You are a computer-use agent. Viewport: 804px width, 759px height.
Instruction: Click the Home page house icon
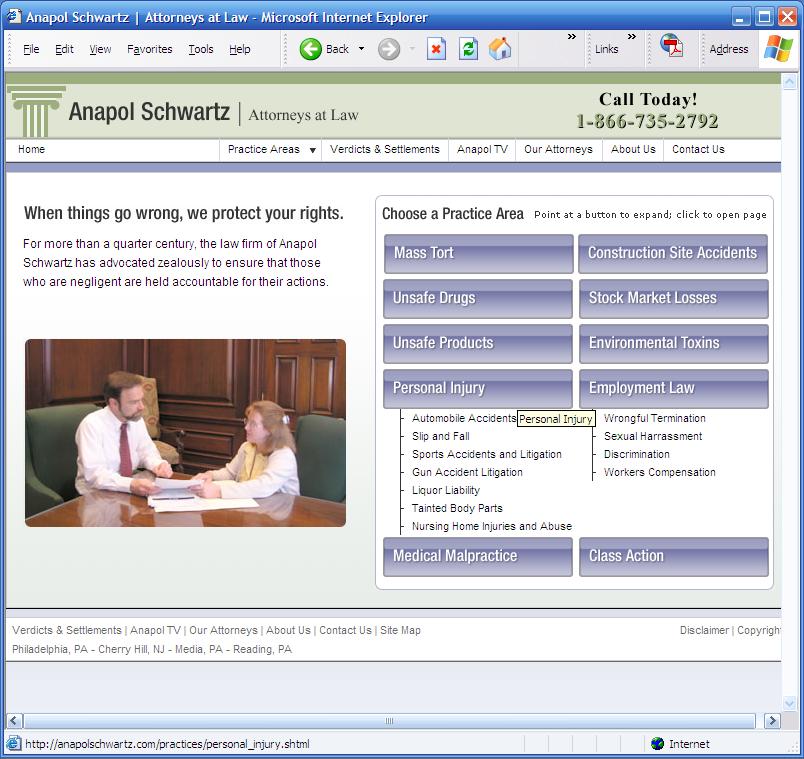pos(500,49)
